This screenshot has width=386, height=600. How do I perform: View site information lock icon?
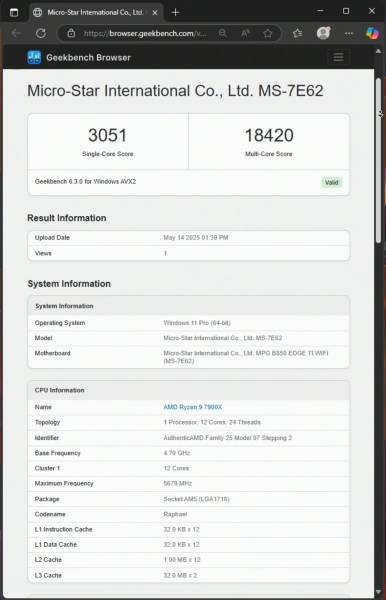pyautogui.click(x=71, y=33)
